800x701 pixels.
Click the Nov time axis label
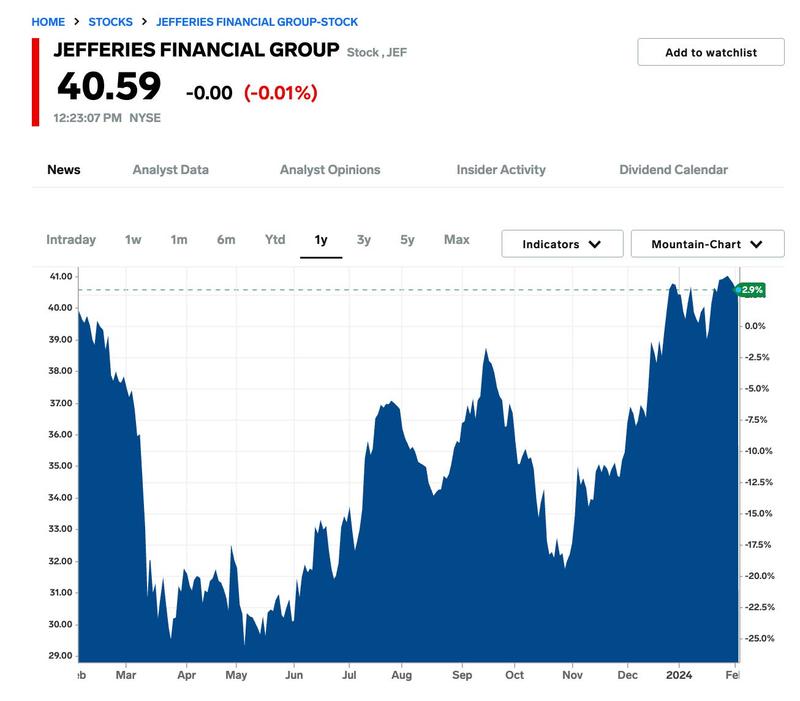tap(572, 675)
